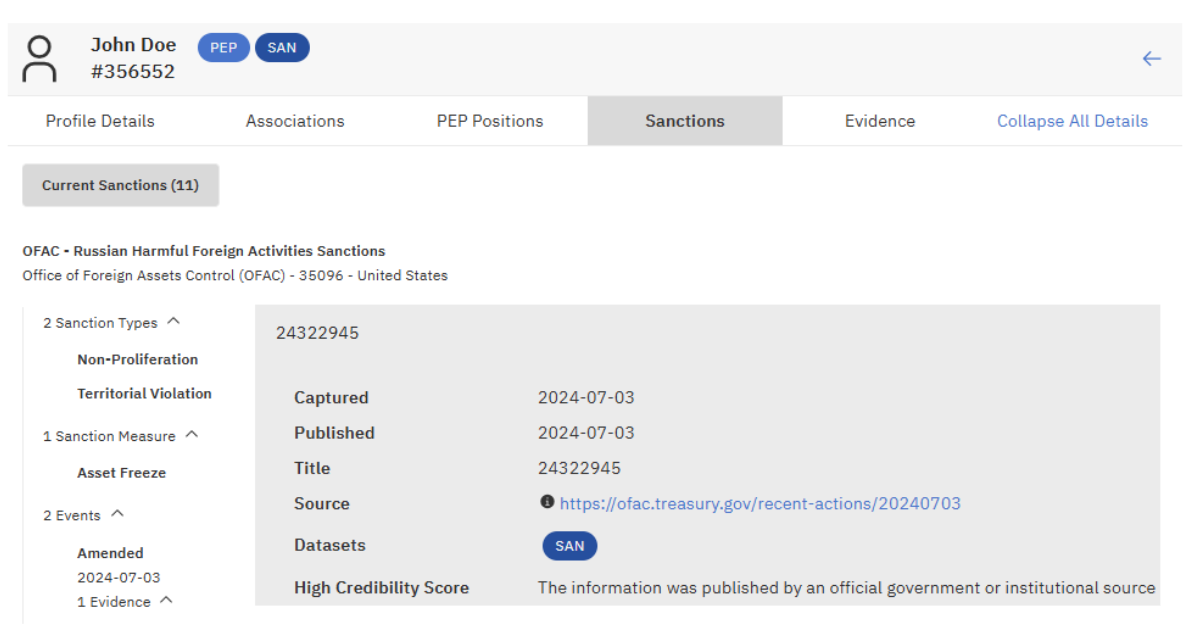Select the Sanctions tab
The width and height of the screenshot is (1190, 630).
(685, 121)
